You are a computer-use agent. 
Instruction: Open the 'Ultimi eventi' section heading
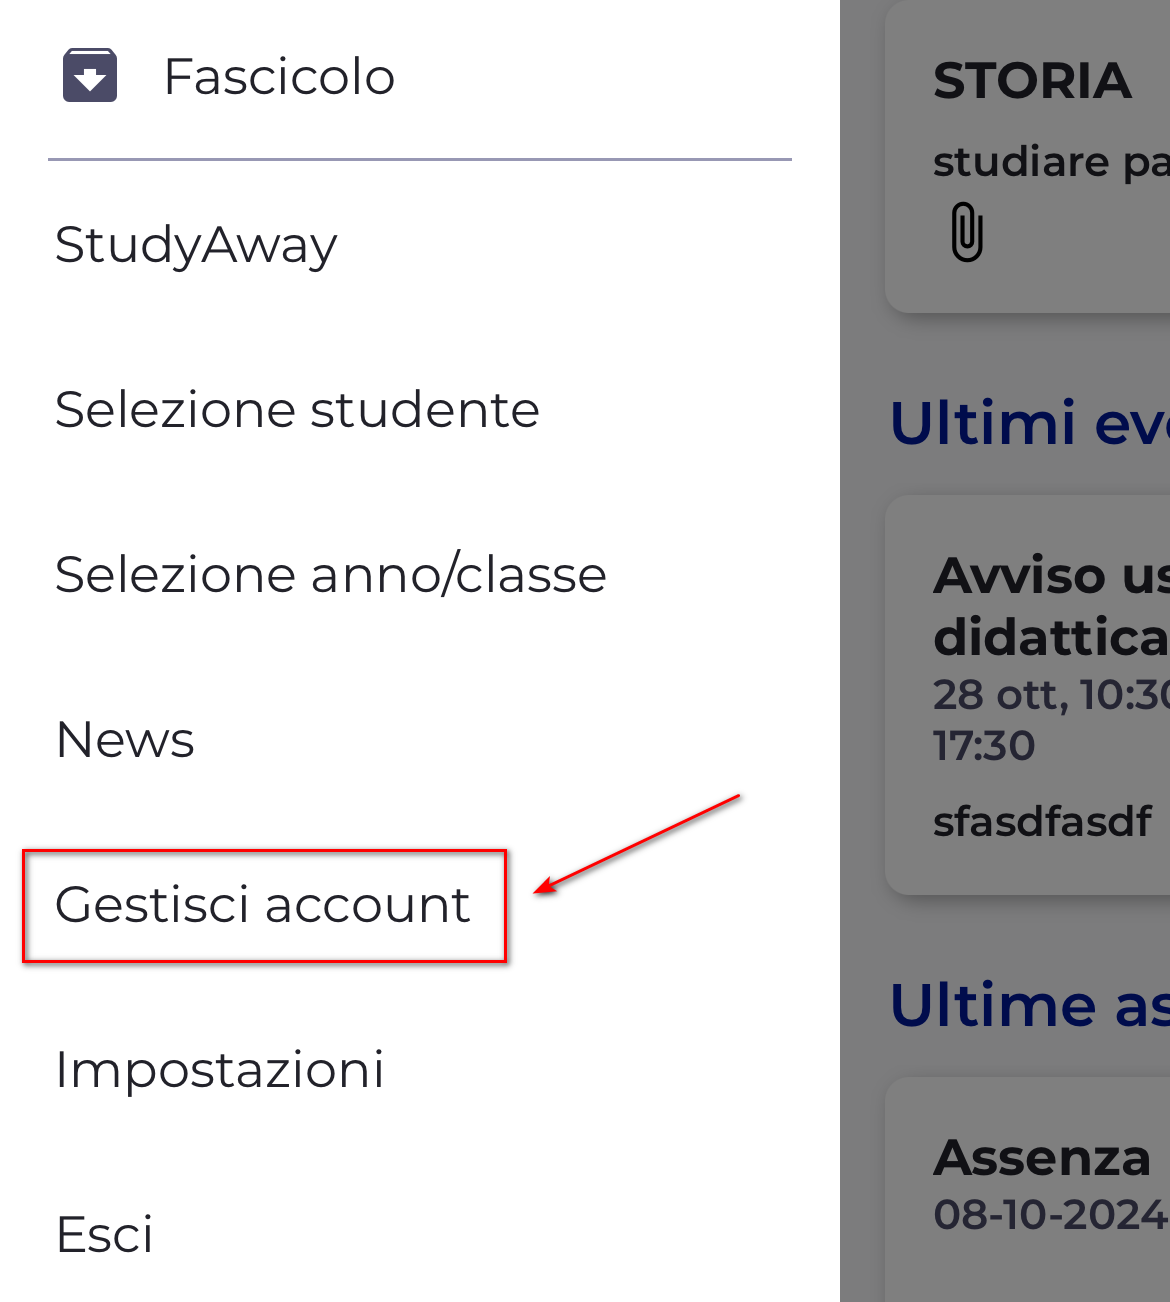click(1029, 423)
